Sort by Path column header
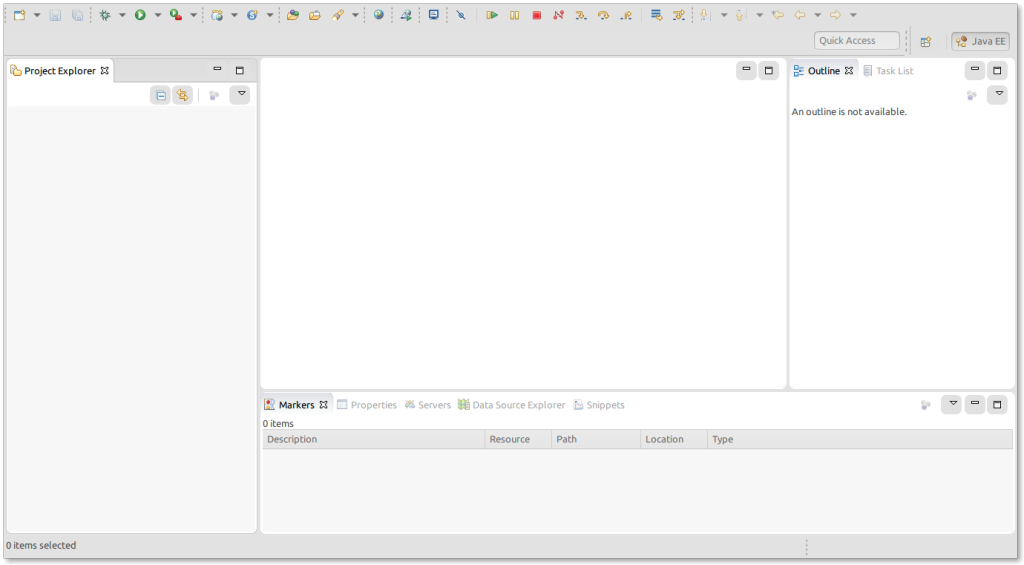Image resolution: width=1024 pixels, height=565 pixels. (x=596, y=439)
